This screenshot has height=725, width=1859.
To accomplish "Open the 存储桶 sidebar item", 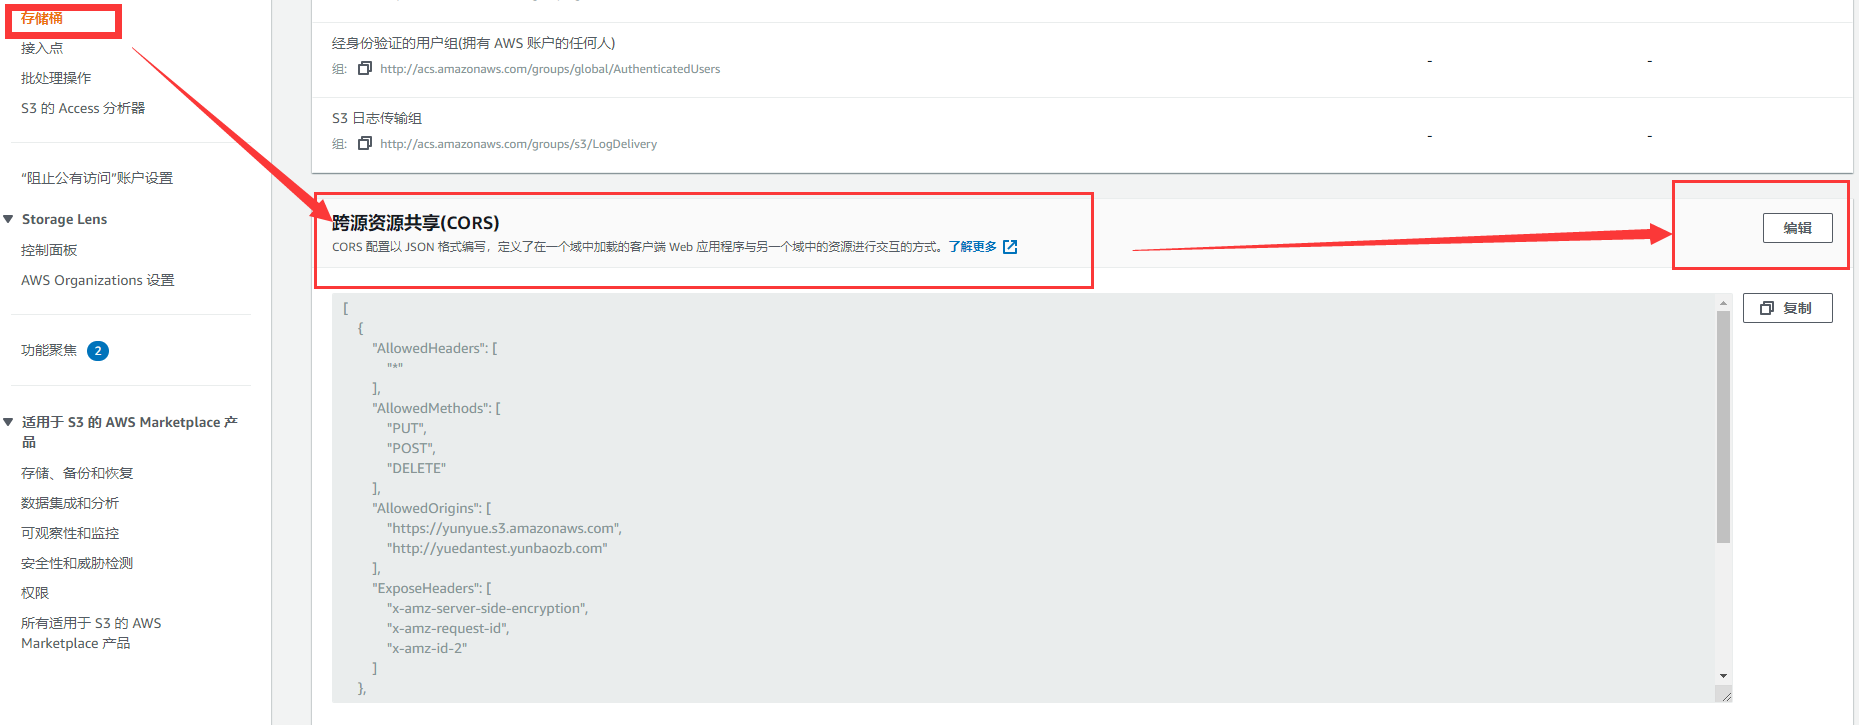I will (x=42, y=18).
